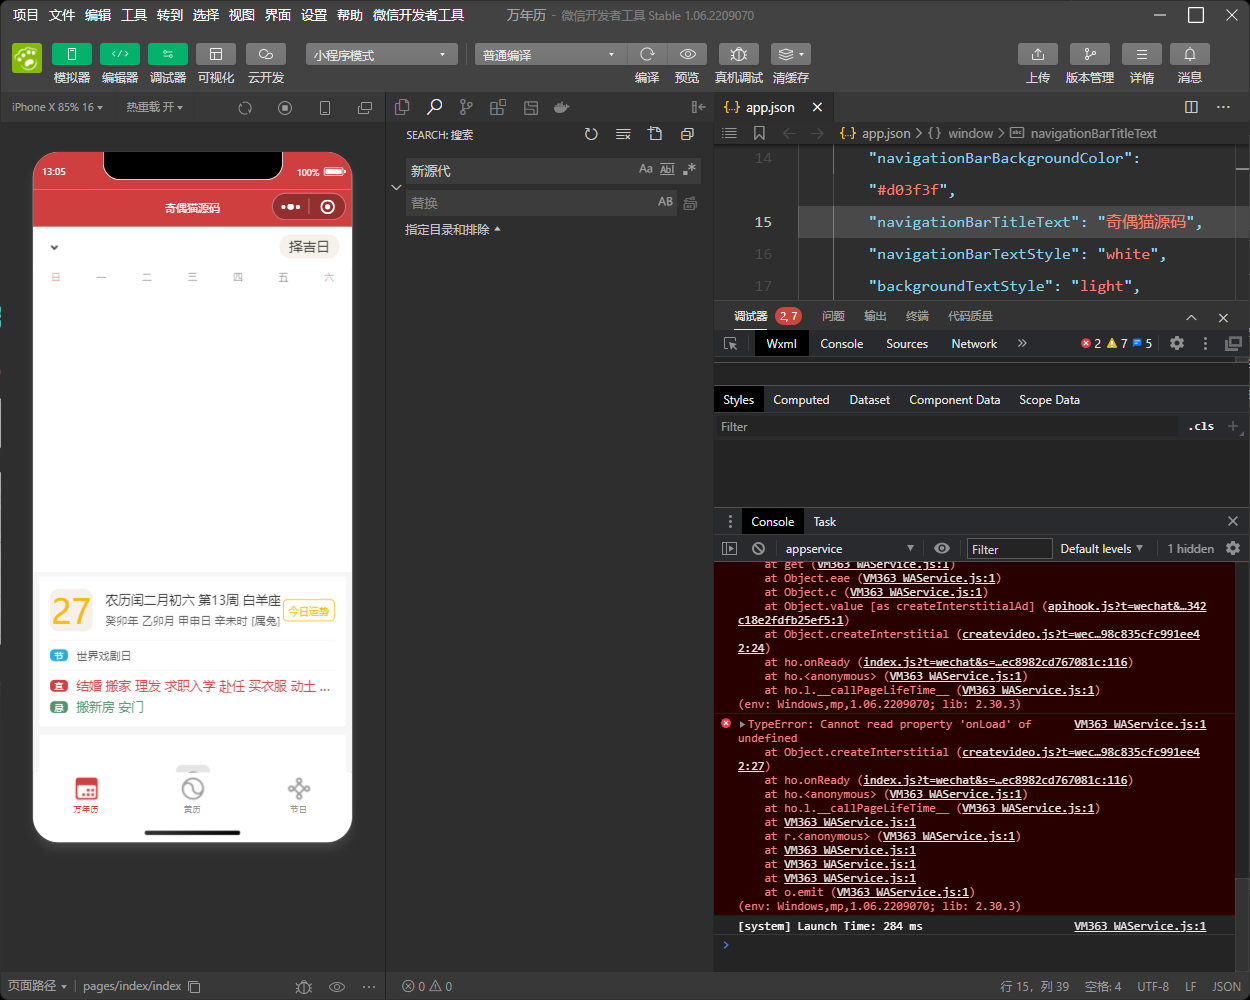Open the file explorer sidebar icon
The width and height of the screenshot is (1250, 1000).
pos(403,107)
